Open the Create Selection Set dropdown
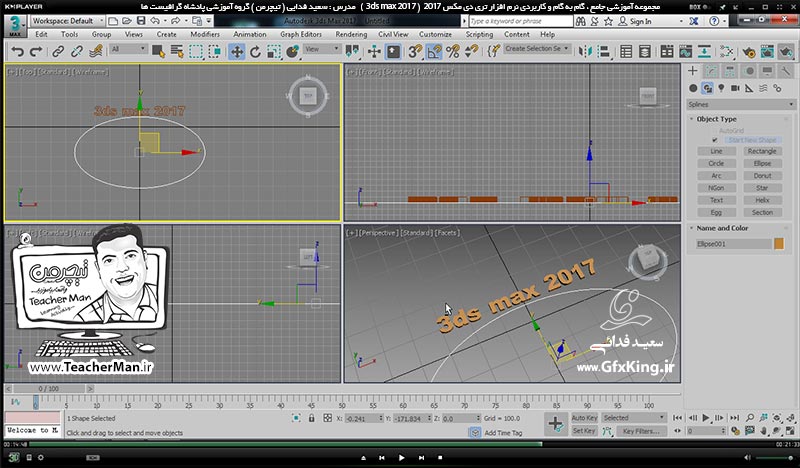The height and width of the screenshot is (468, 800). coord(537,48)
